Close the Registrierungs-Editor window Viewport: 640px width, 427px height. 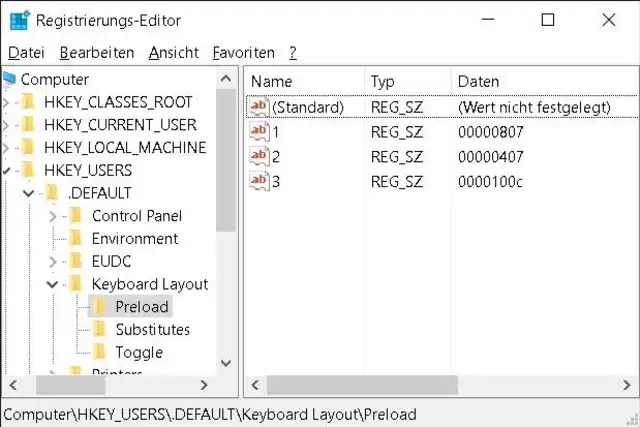pos(609,20)
